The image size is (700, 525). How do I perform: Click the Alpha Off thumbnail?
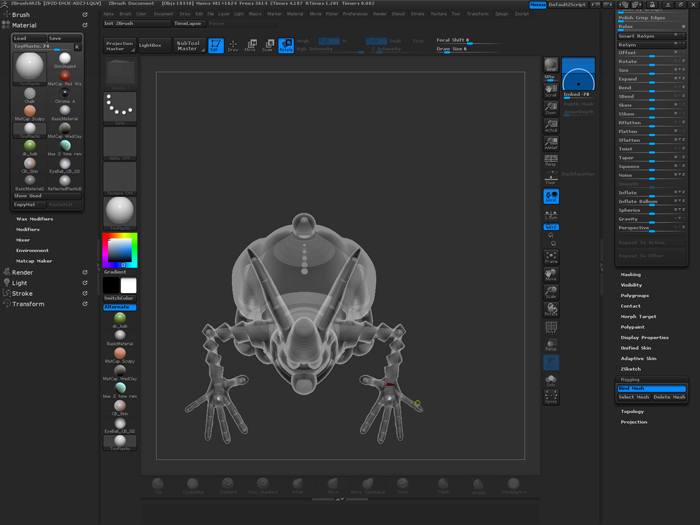(120, 144)
